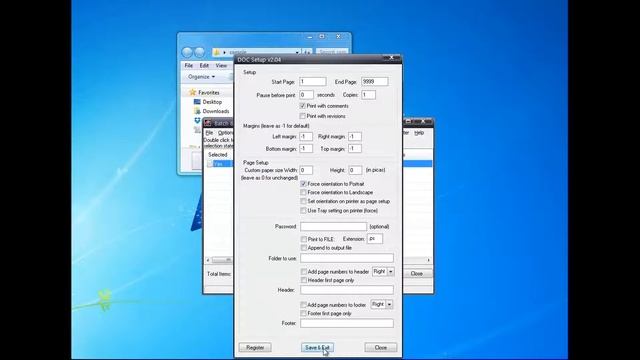Check Force orientation to Landscape
Image resolution: width=640 pixels, height=360 pixels.
coord(303,192)
